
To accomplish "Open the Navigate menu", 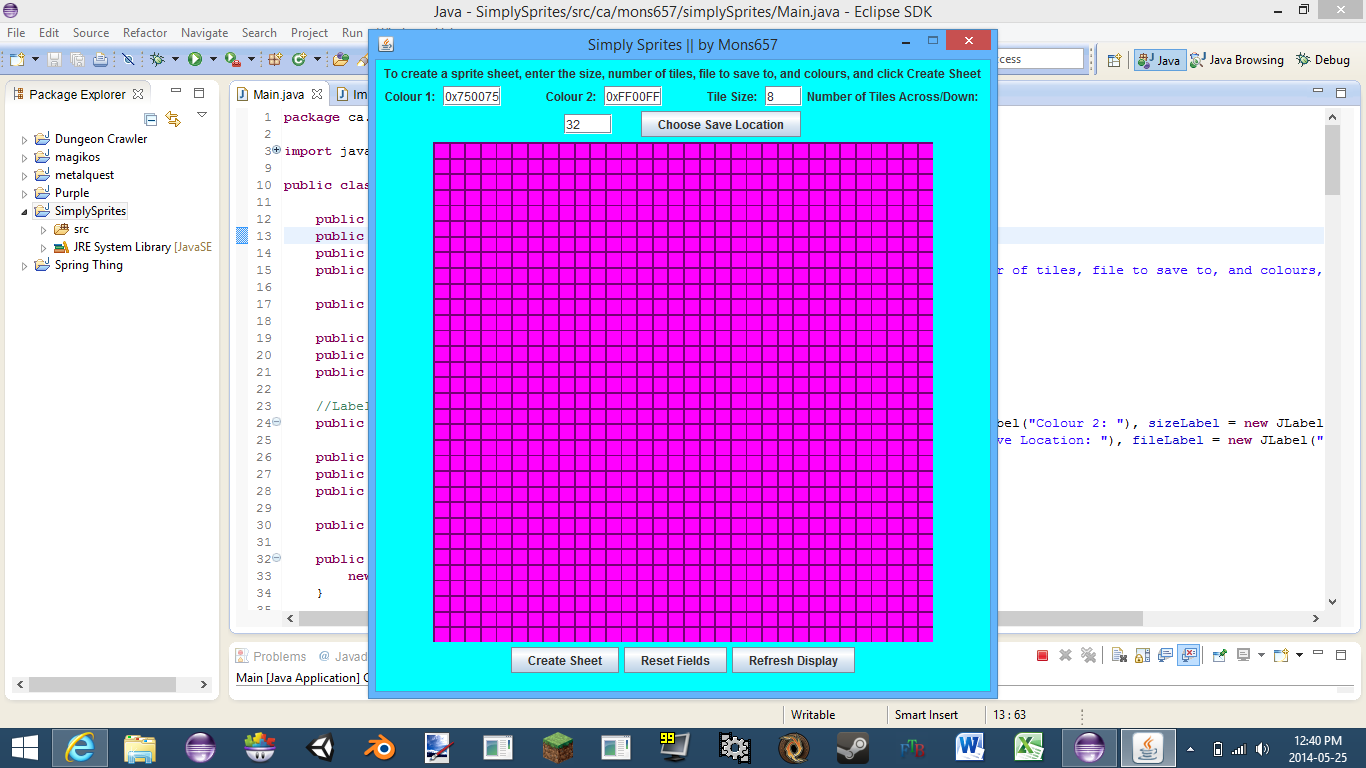I will click(x=205, y=33).
